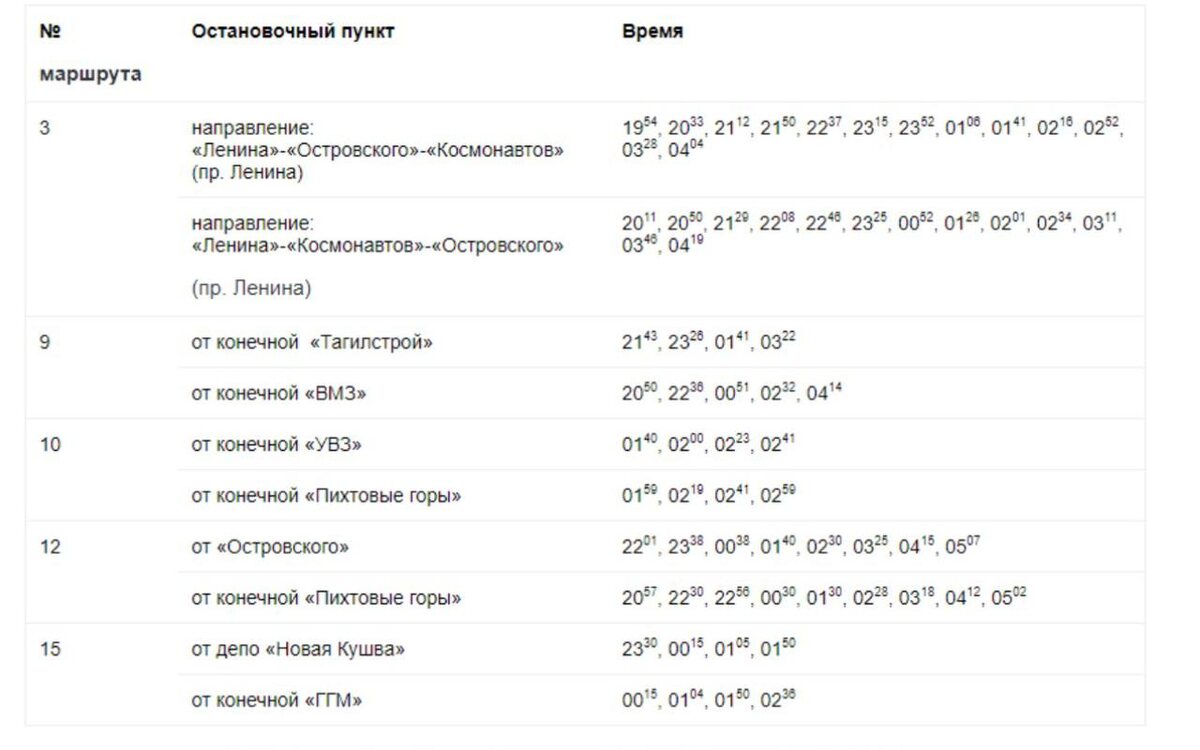Click "от конечной «Тагилстрой»" stop
This screenshot has width=1200, height=750.
tap(312, 343)
